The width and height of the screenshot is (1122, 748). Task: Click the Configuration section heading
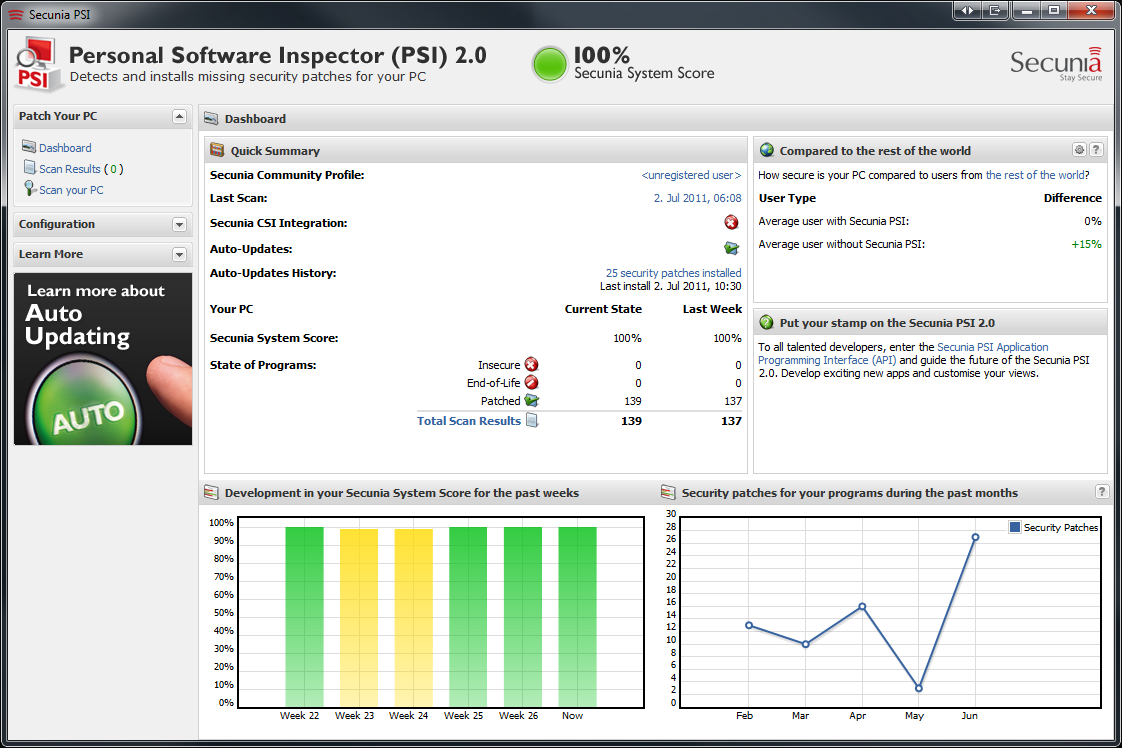57,224
